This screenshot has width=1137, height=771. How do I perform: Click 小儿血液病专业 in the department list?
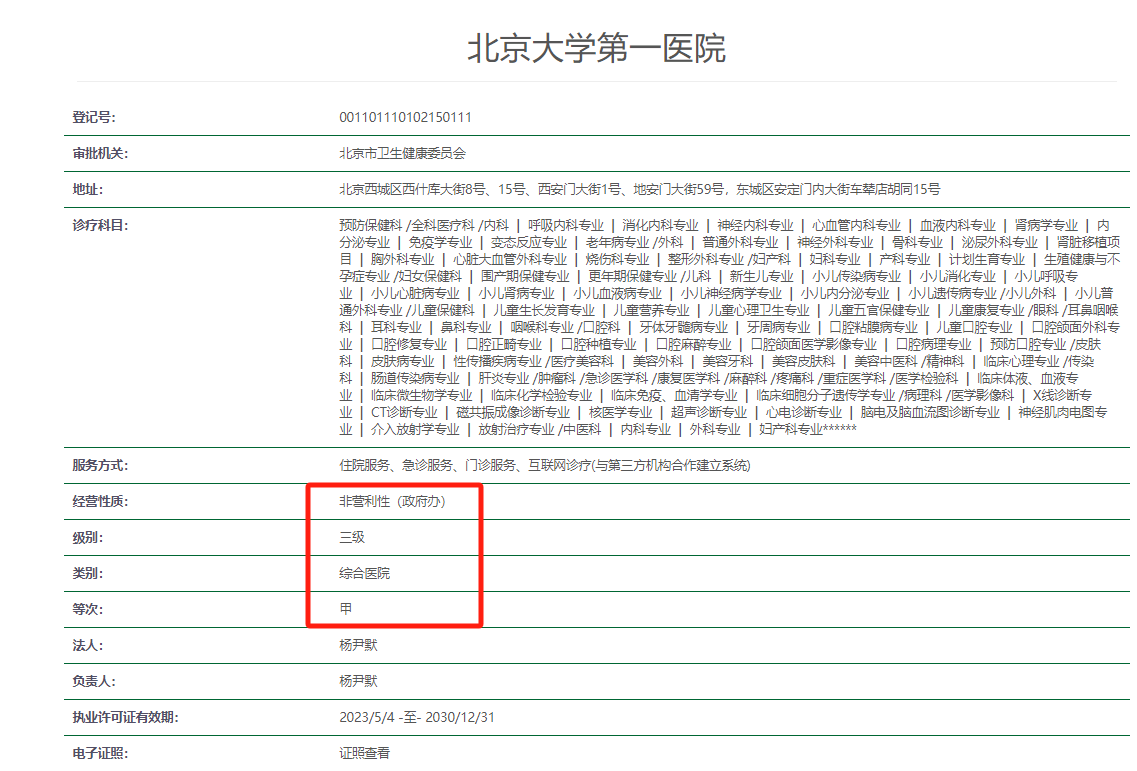click(617, 294)
